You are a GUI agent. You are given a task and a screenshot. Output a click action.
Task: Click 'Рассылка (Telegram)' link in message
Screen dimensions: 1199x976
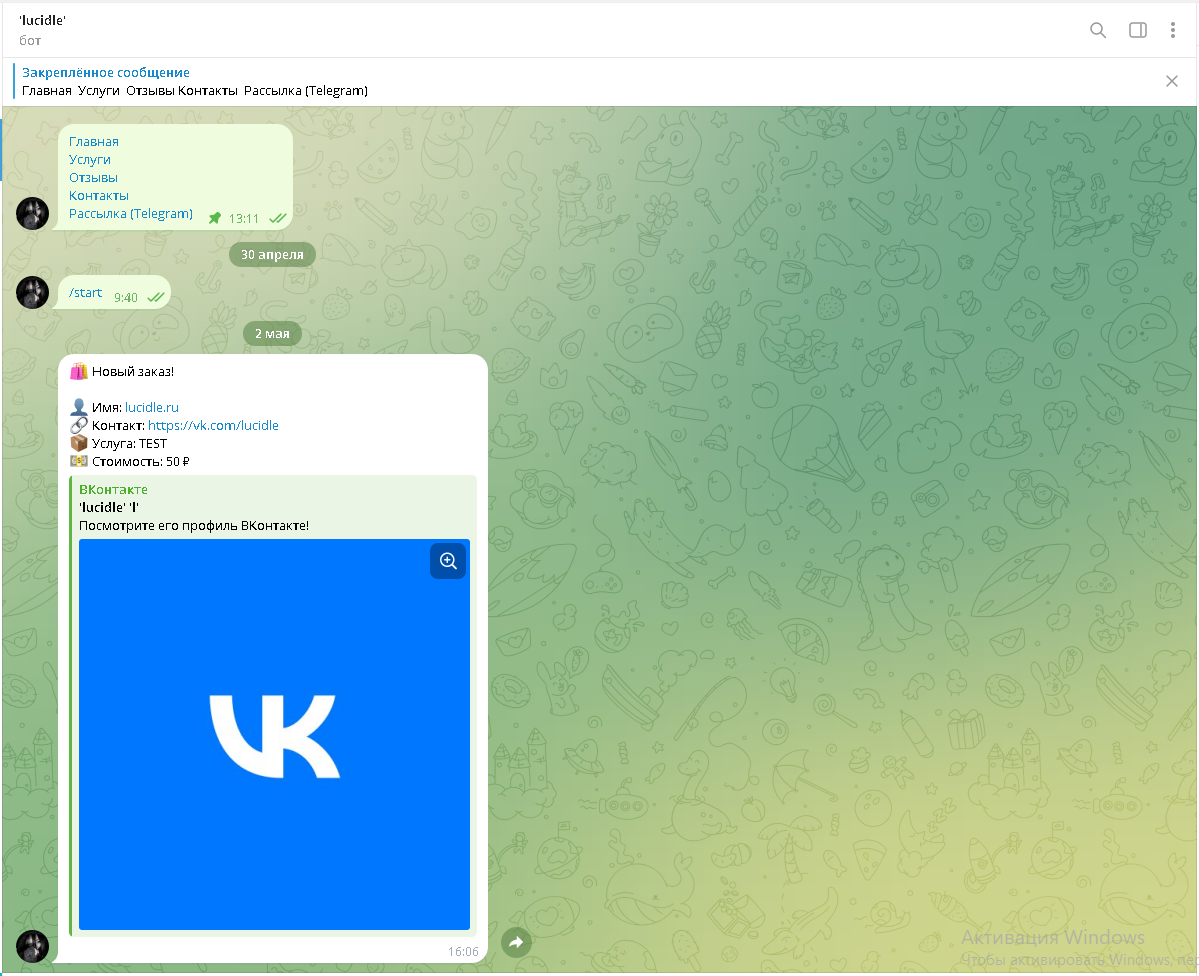(131, 213)
